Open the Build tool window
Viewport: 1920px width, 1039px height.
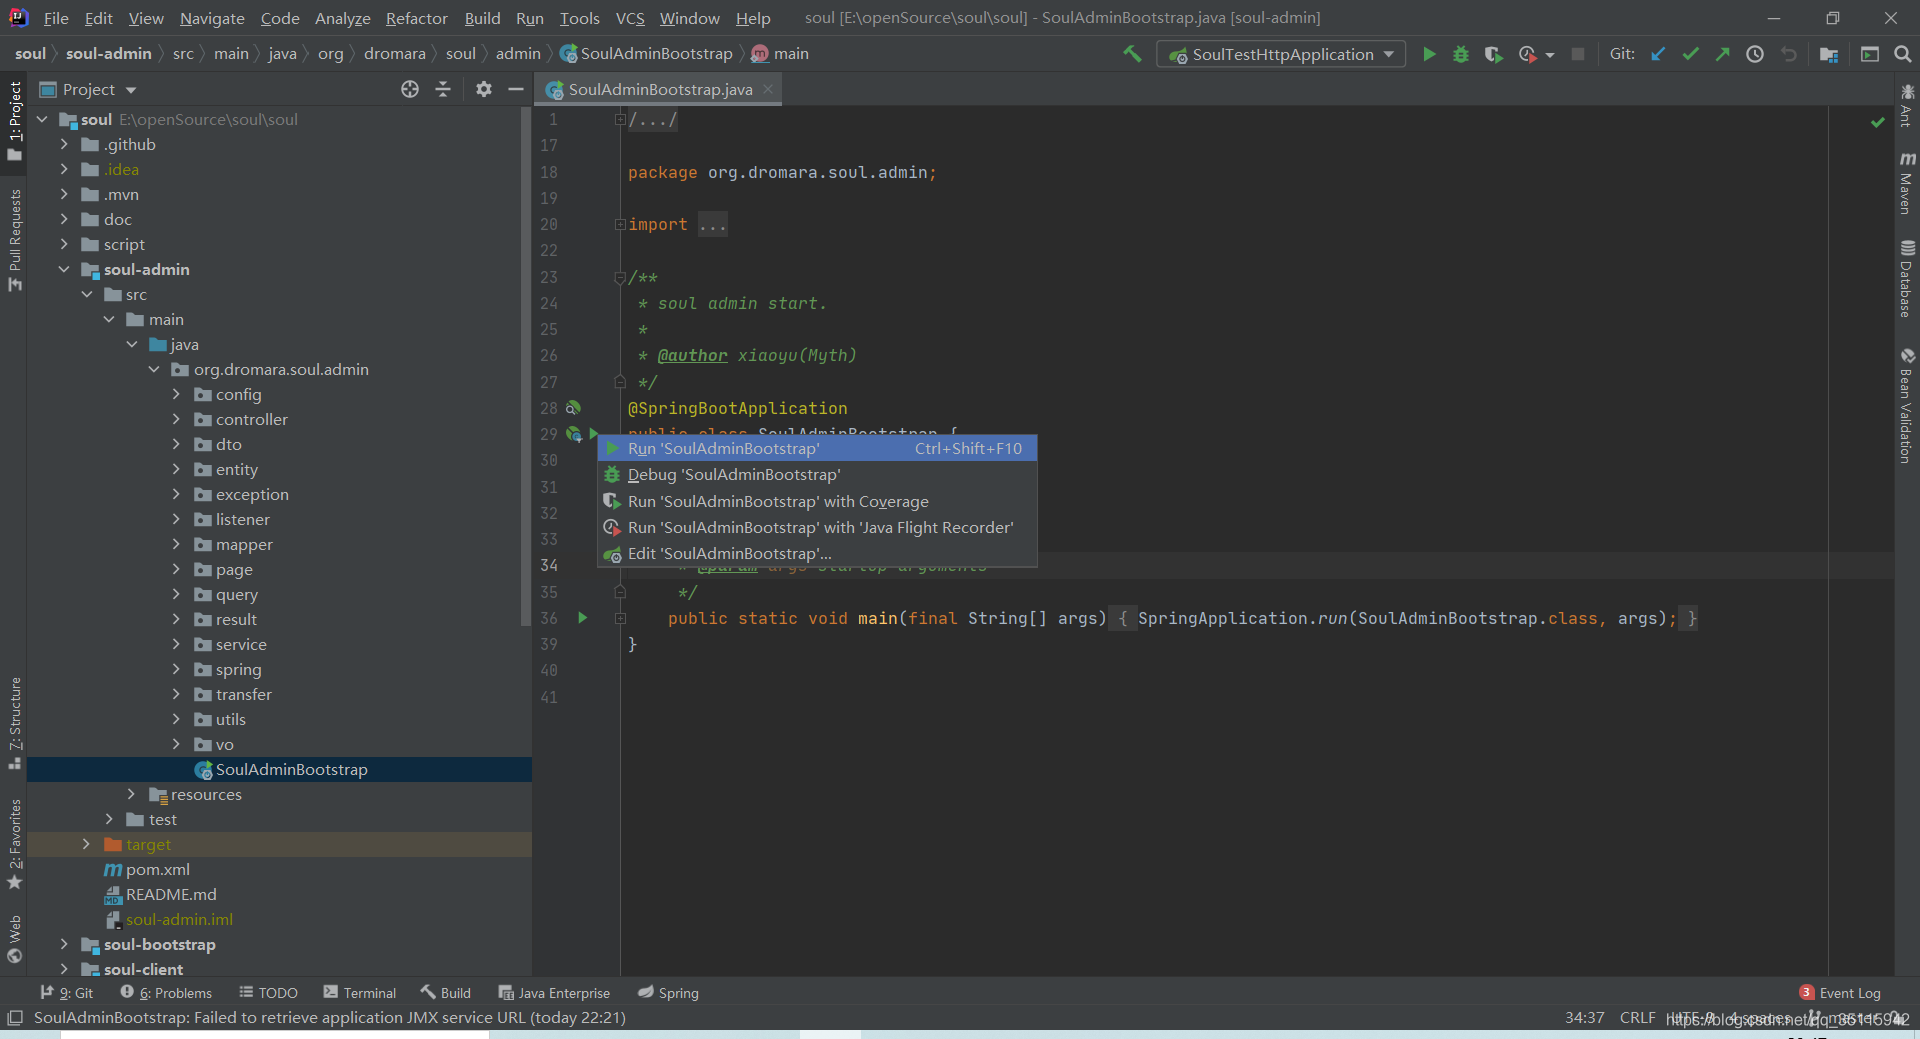tap(445, 993)
